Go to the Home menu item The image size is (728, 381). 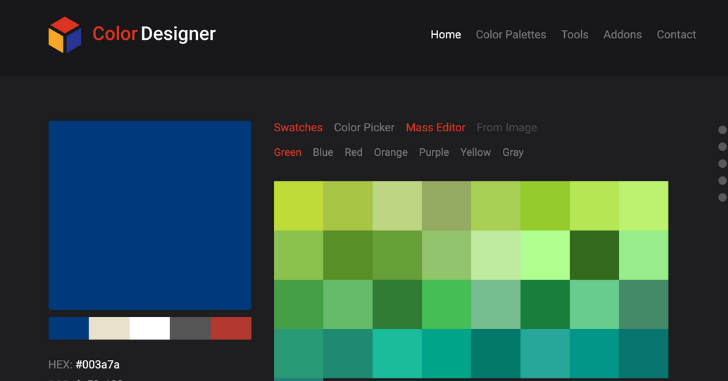(446, 35)
